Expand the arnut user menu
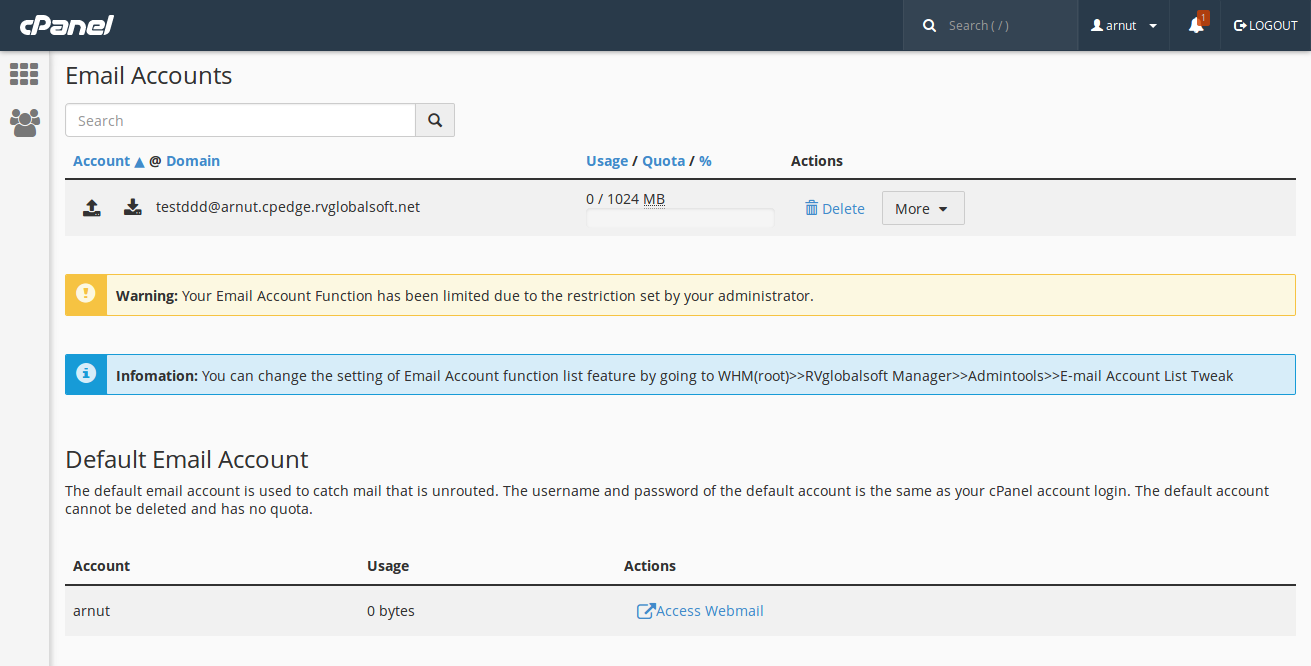This screenshot has height=666, width=1311. (1122, 25)
